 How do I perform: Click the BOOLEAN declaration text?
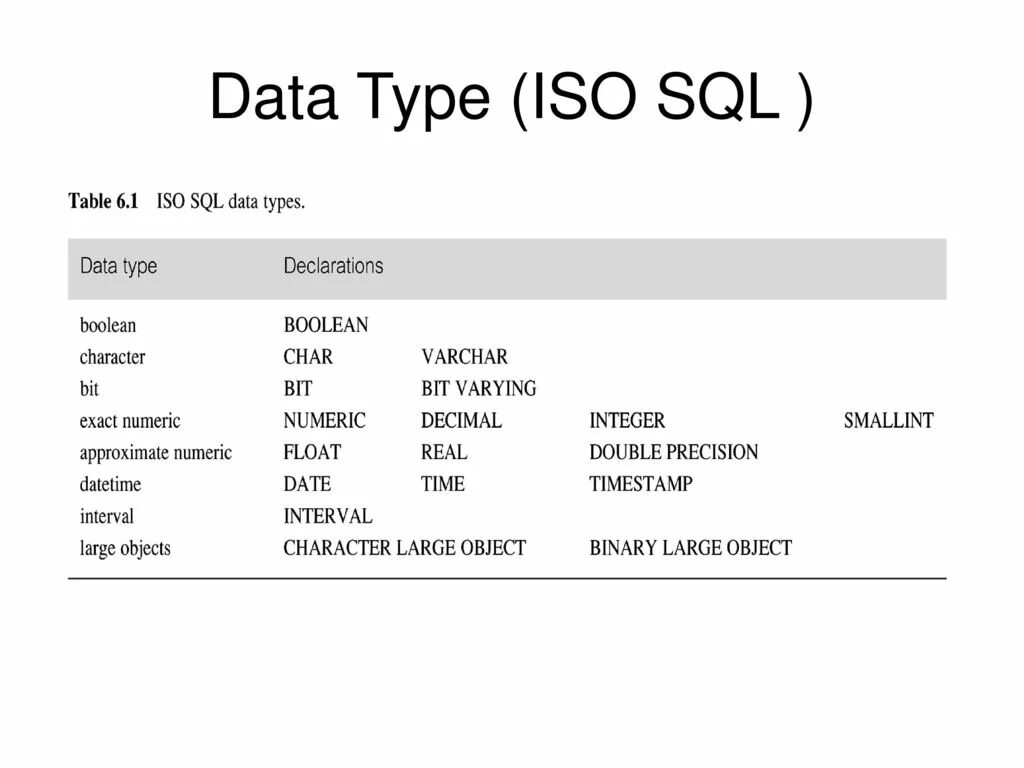(x=326, y=325)
